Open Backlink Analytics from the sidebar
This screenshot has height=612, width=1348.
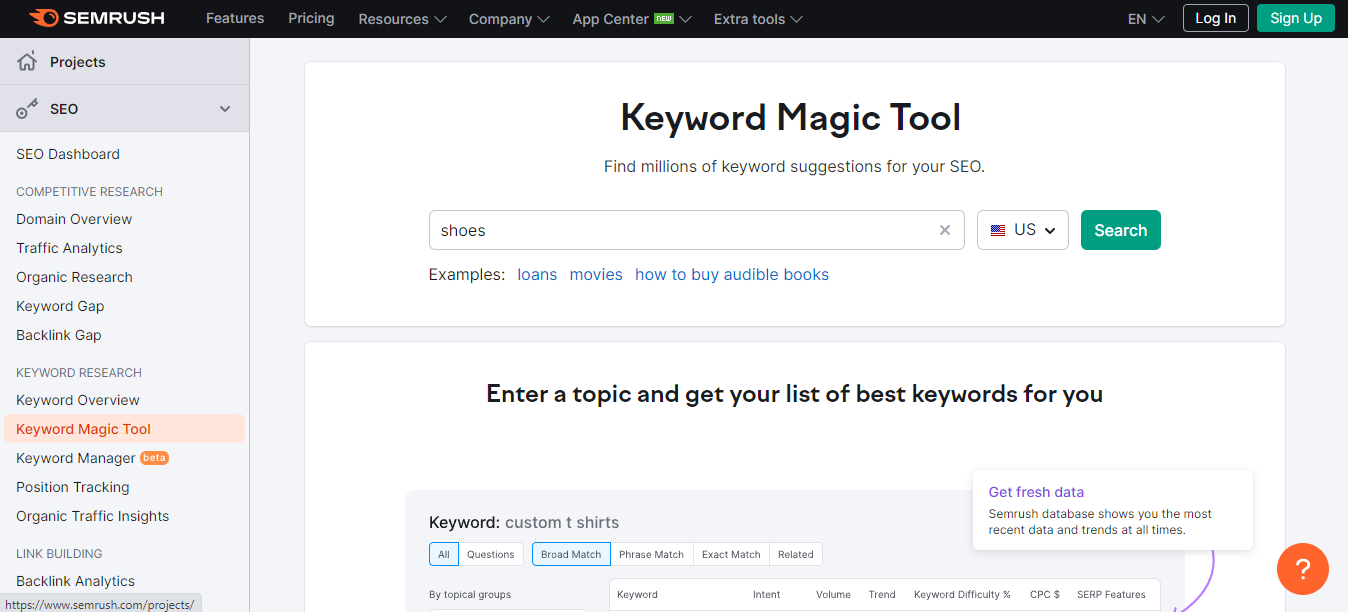click(75, 581)
